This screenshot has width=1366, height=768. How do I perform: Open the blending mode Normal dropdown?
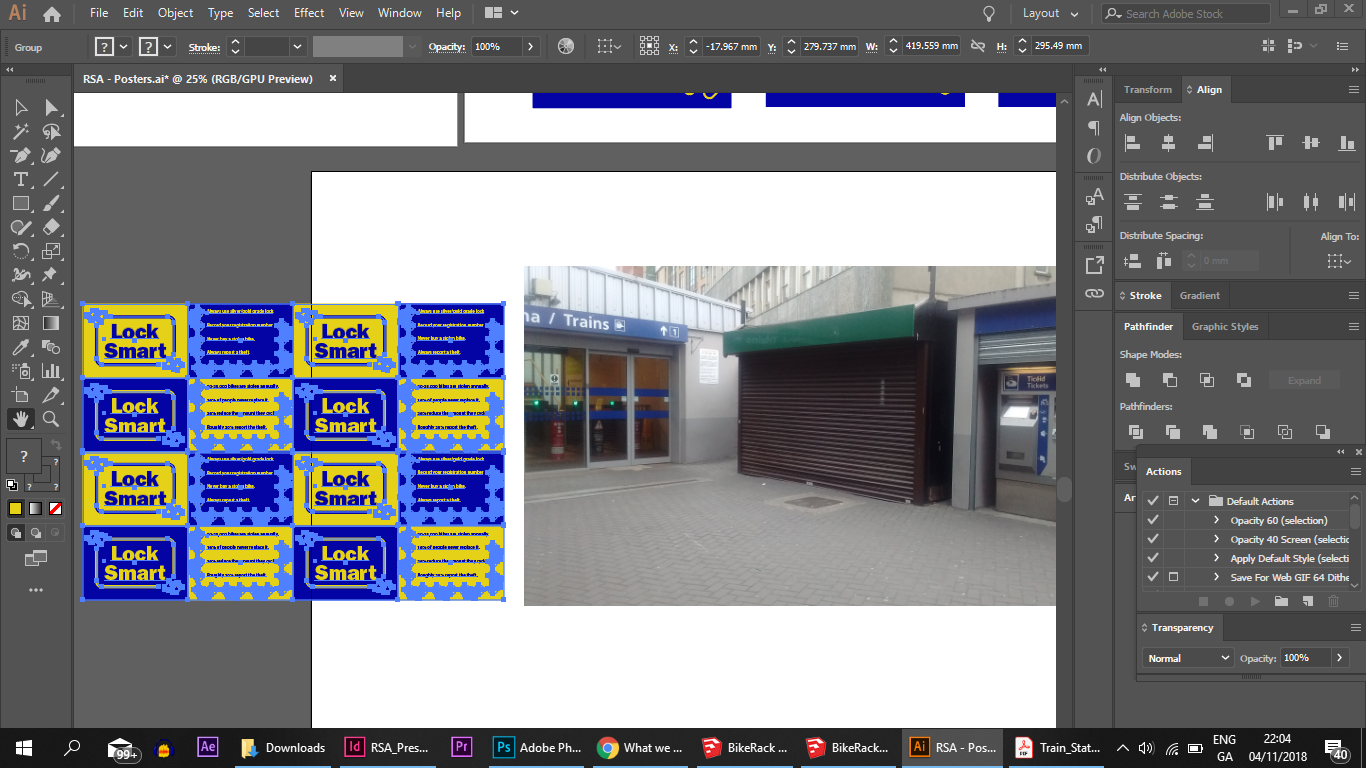point(1188,658)
